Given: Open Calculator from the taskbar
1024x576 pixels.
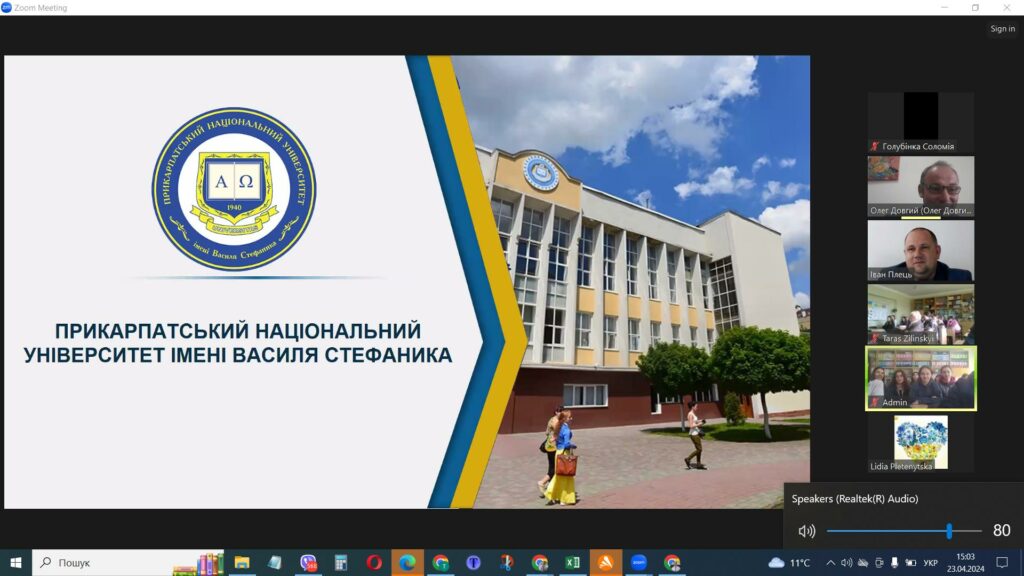Looking at the screenshot, I should click(x=341, y=563).
